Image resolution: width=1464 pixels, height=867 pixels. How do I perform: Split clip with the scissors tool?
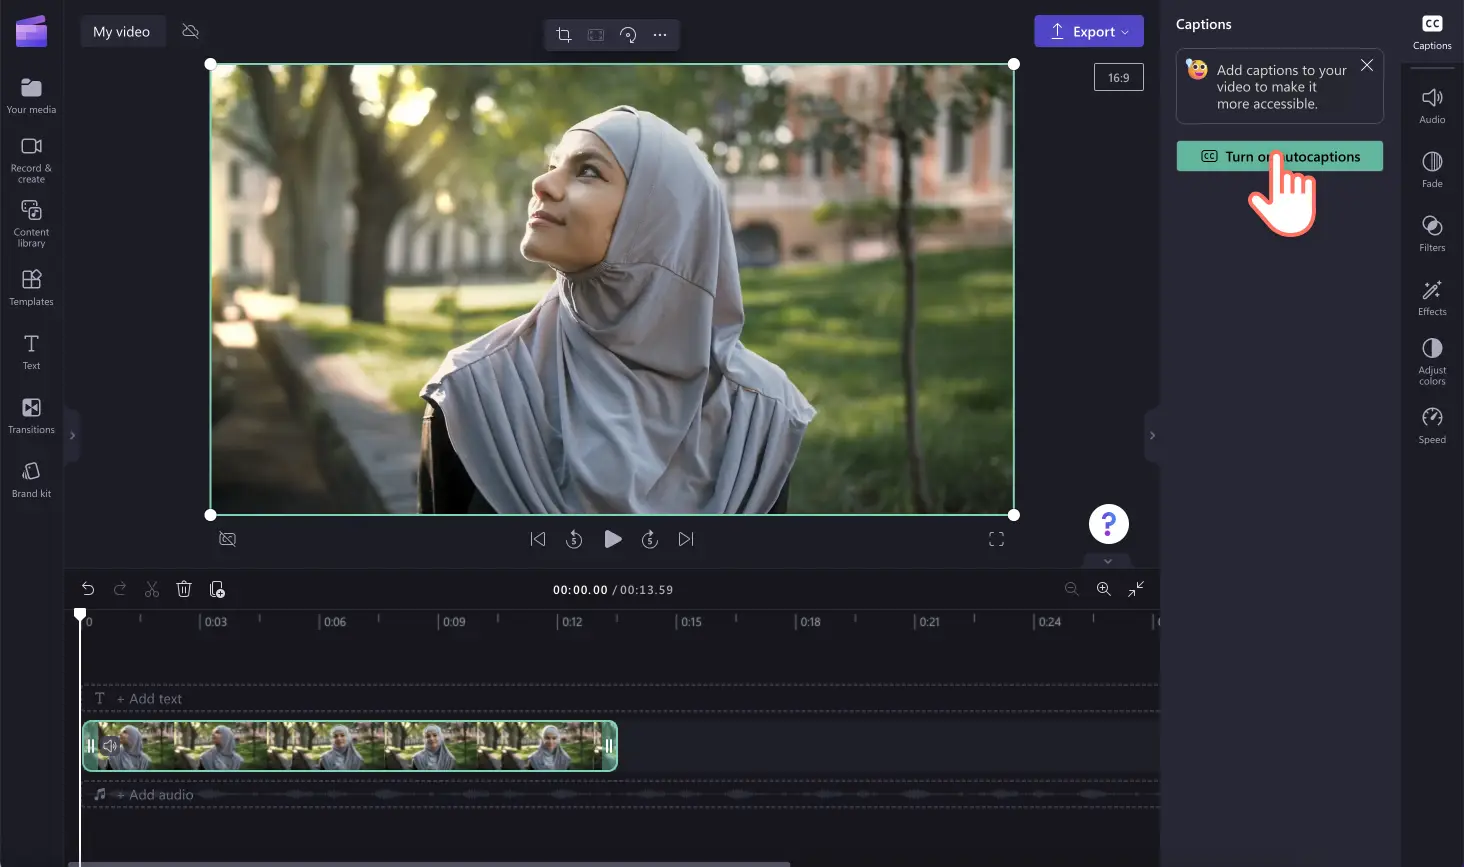[x=152, y=589]
